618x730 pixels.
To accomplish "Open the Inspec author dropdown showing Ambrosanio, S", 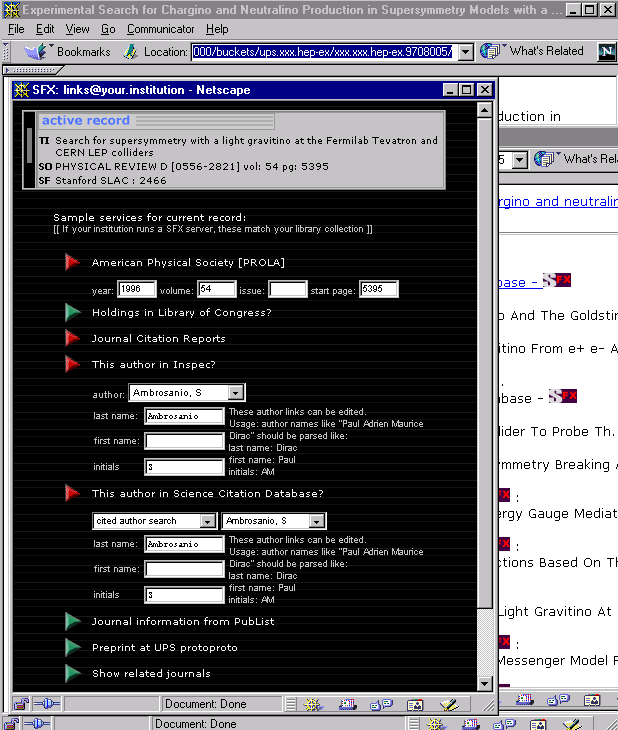I will tap(236, 393).
